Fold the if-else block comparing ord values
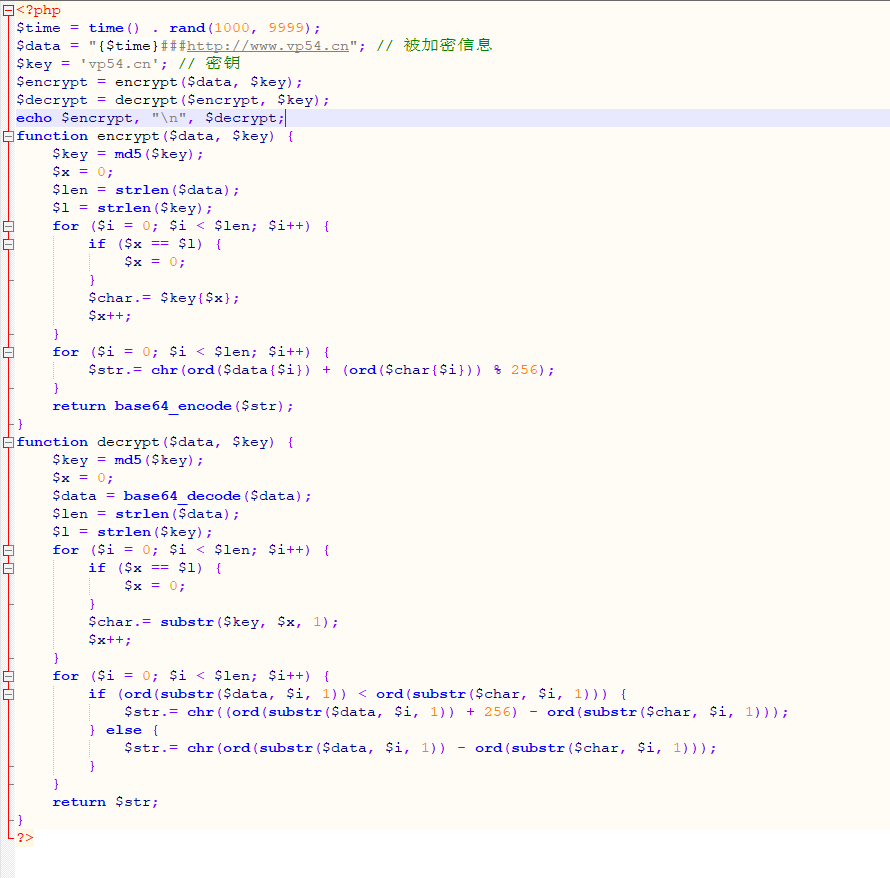The image size is (890, 878). pos(8,694)
